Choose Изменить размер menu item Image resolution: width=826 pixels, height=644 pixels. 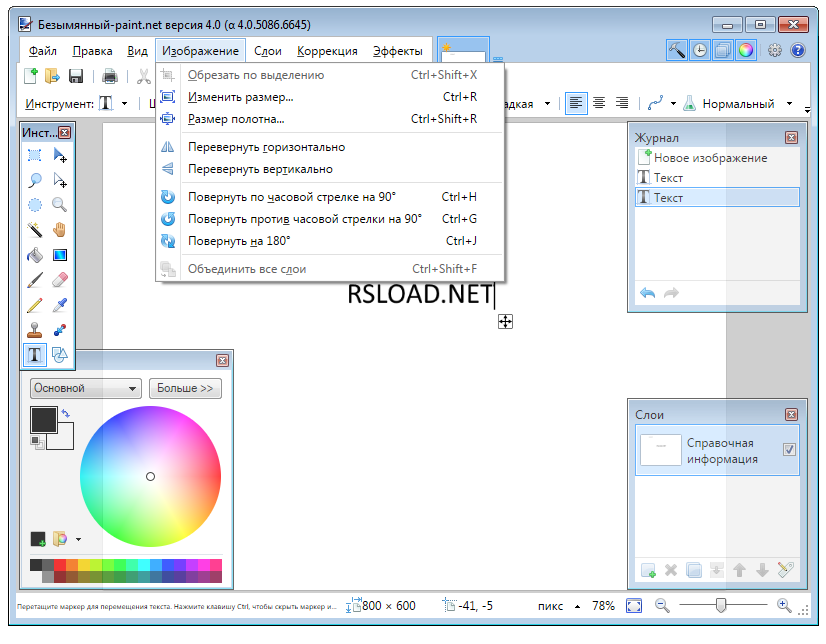[x=332, y=97]
